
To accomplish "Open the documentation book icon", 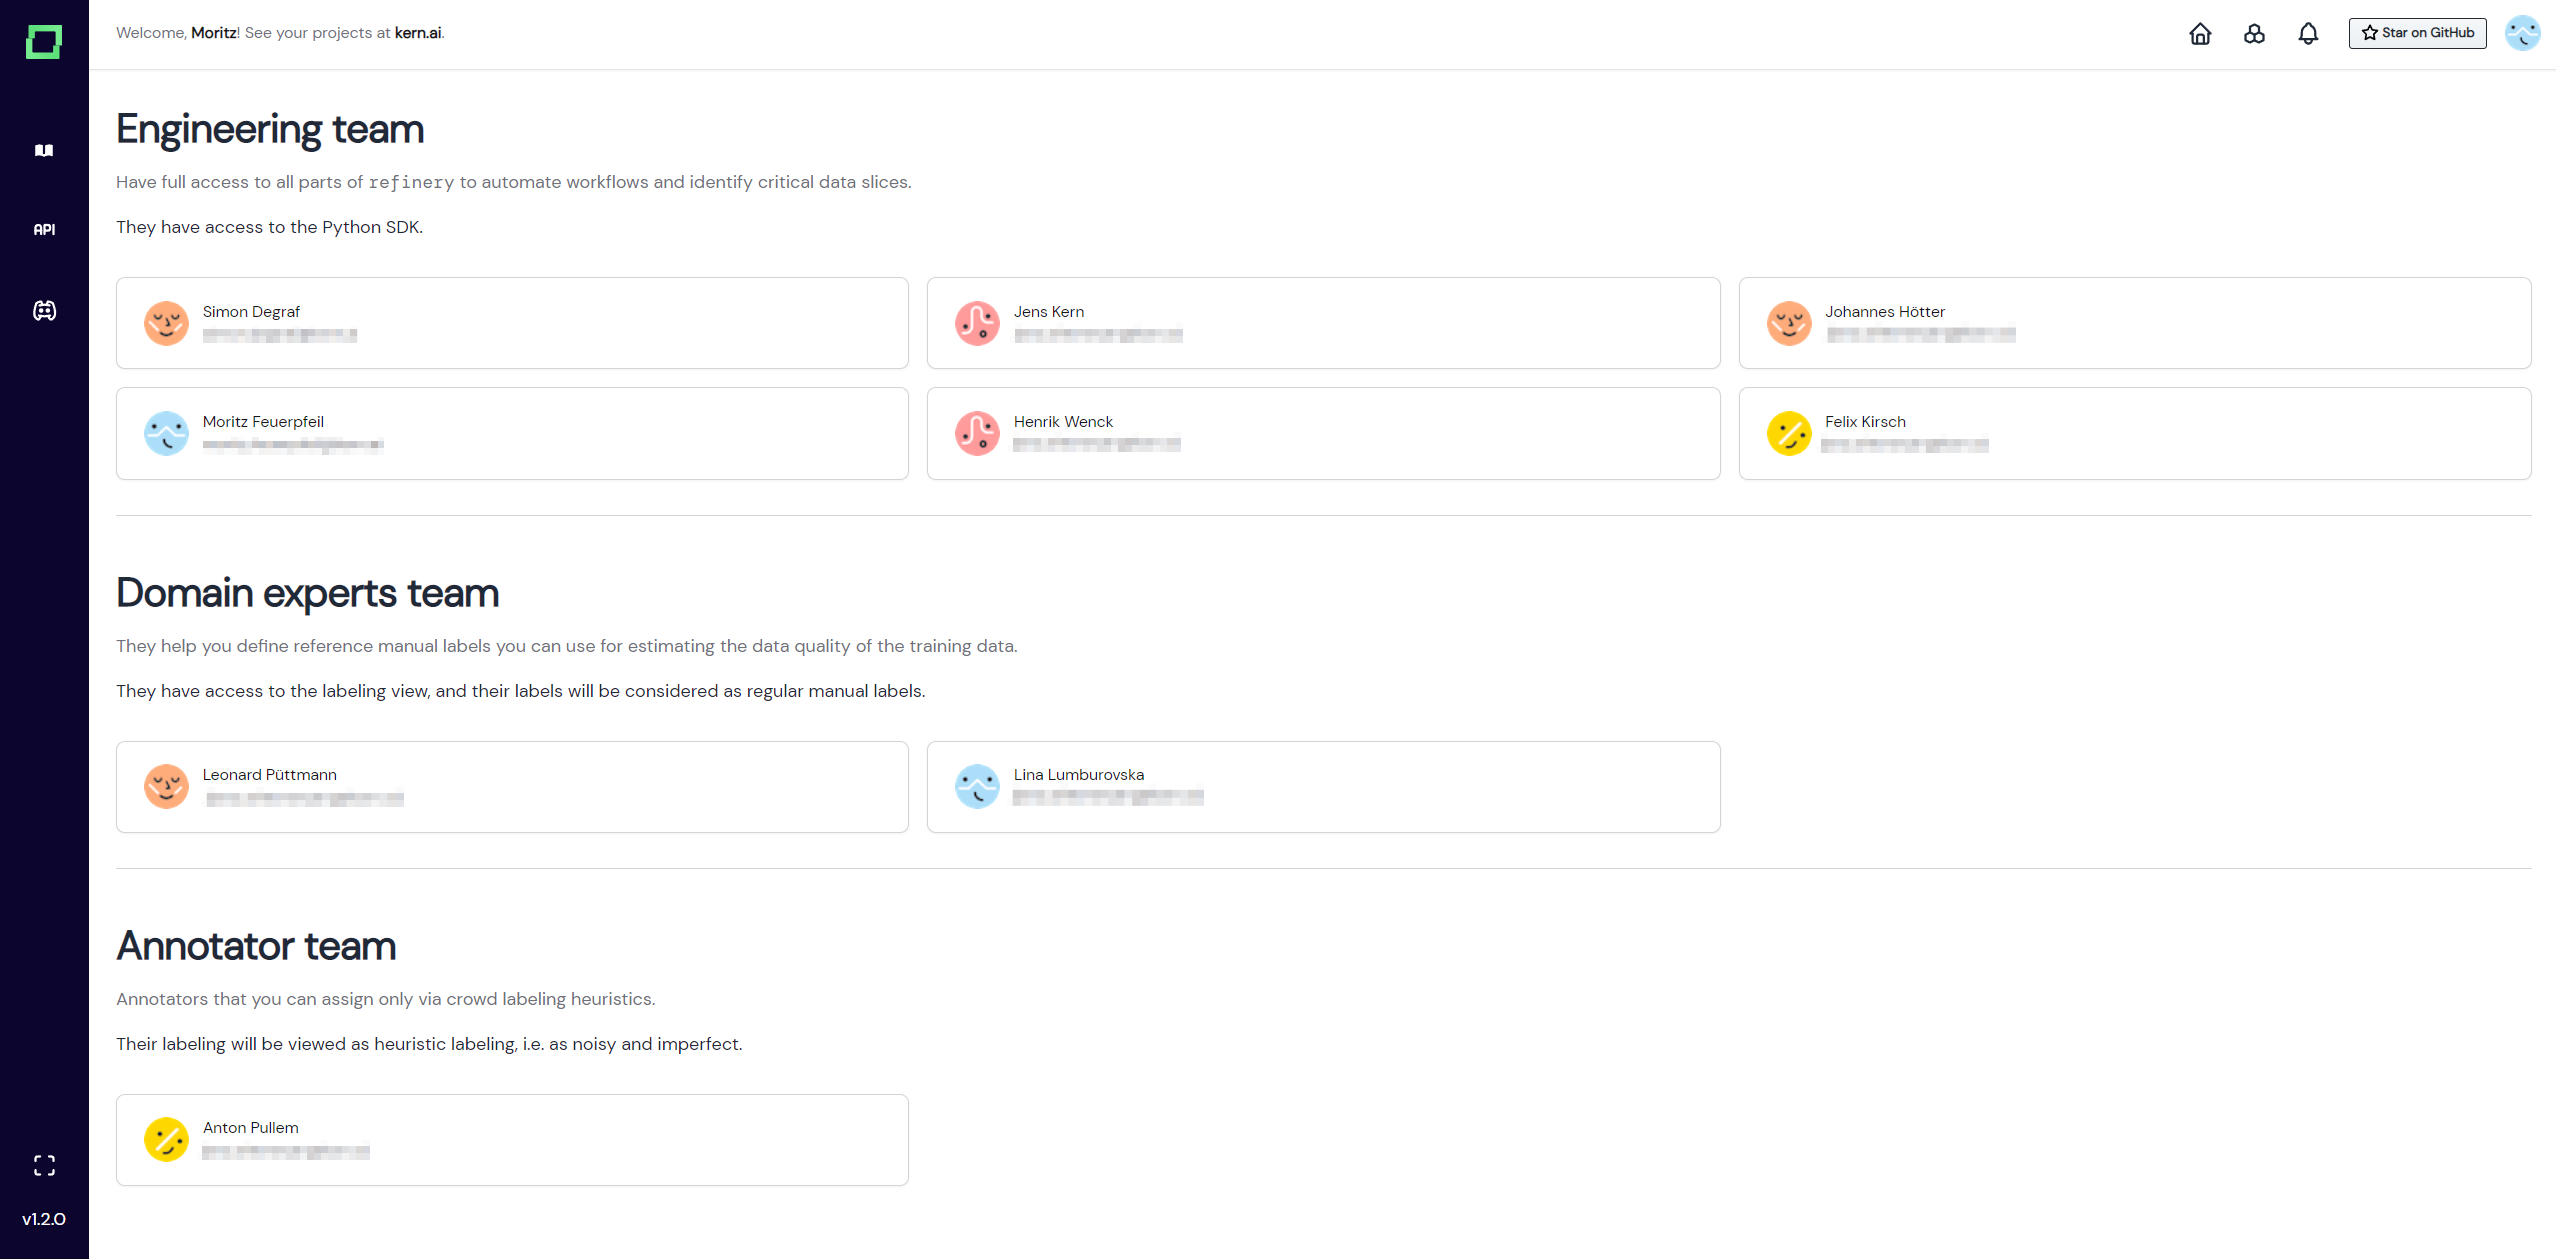I will 44,150.
